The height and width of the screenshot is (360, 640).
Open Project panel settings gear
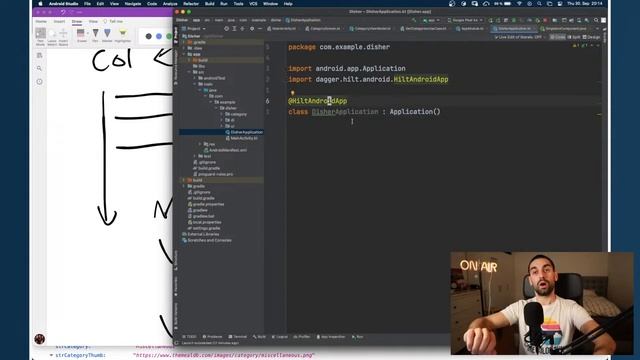coord(252,29)
